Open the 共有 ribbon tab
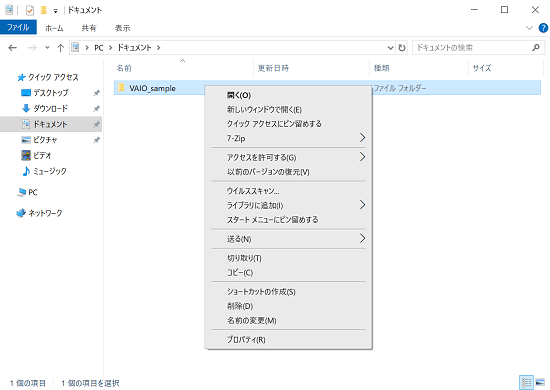The width and height of the screenshot is (550, 390). tap(89, 28)
